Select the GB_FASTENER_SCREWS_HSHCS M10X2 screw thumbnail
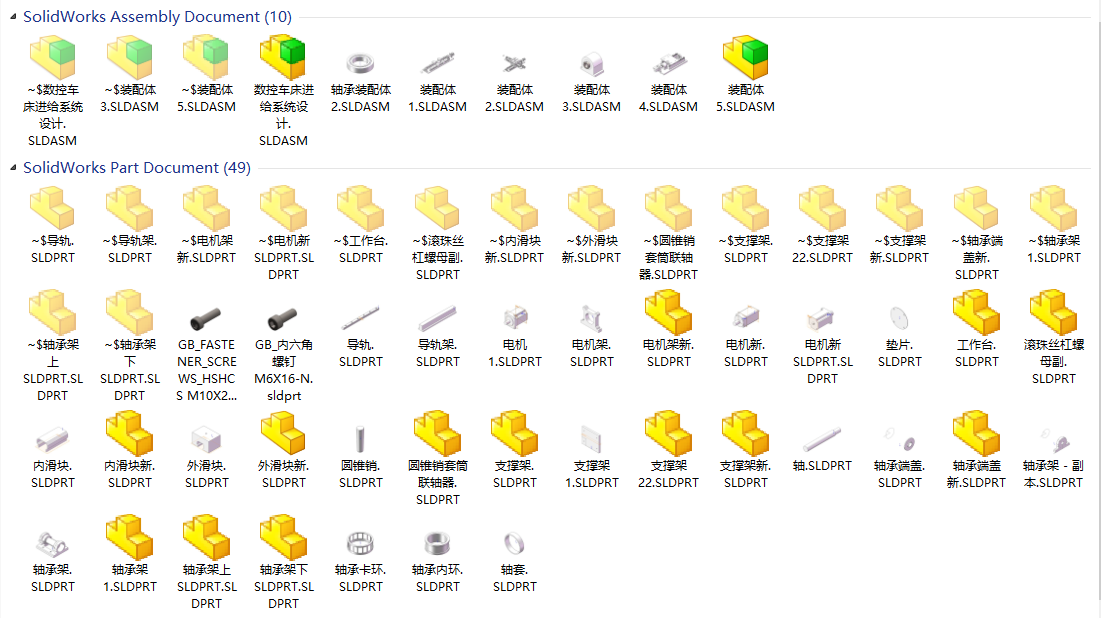The width and height of the screenshot is (1101, 620). tap(206, 319)
